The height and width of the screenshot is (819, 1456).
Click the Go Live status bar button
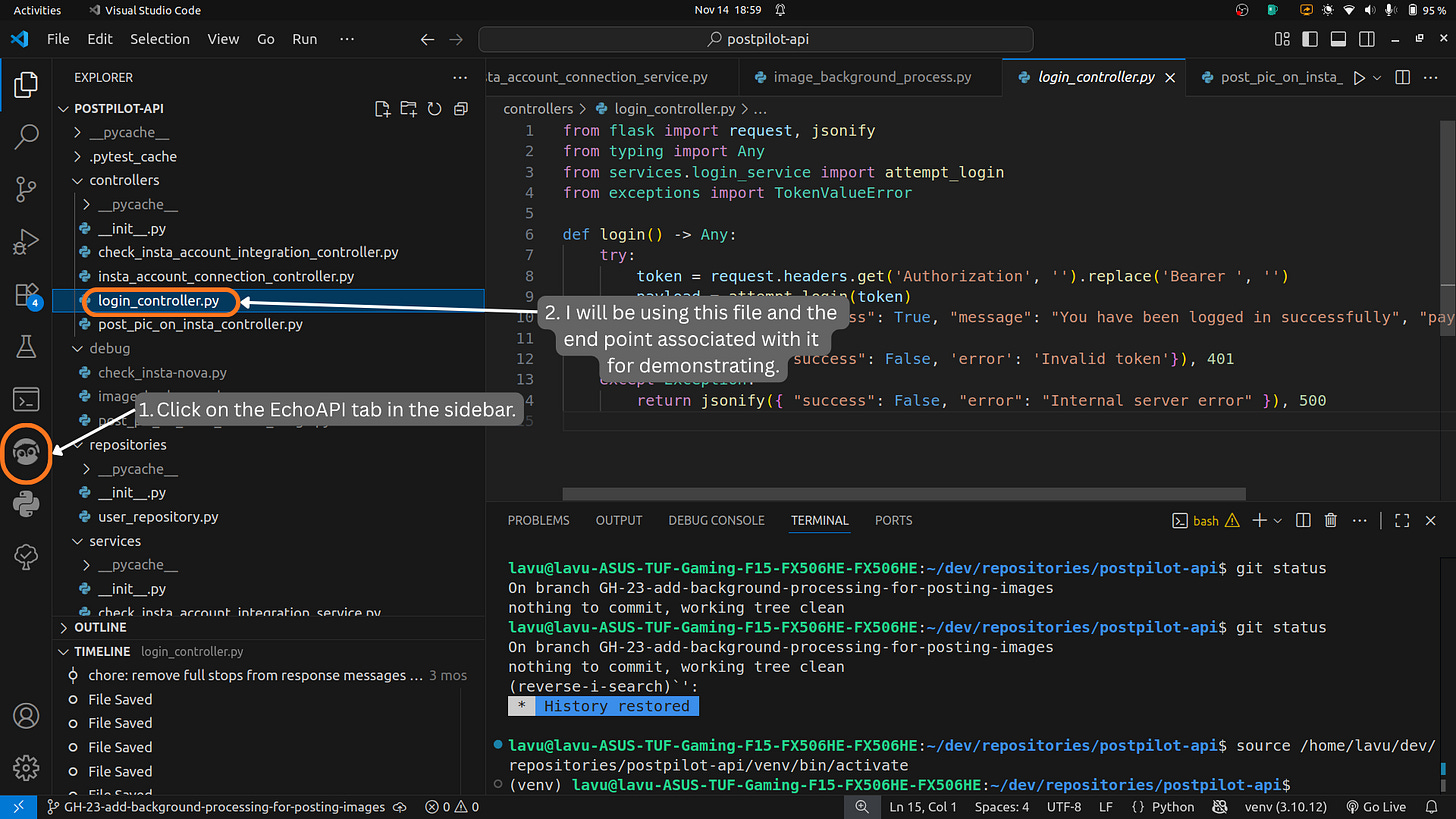point(1377,807)
